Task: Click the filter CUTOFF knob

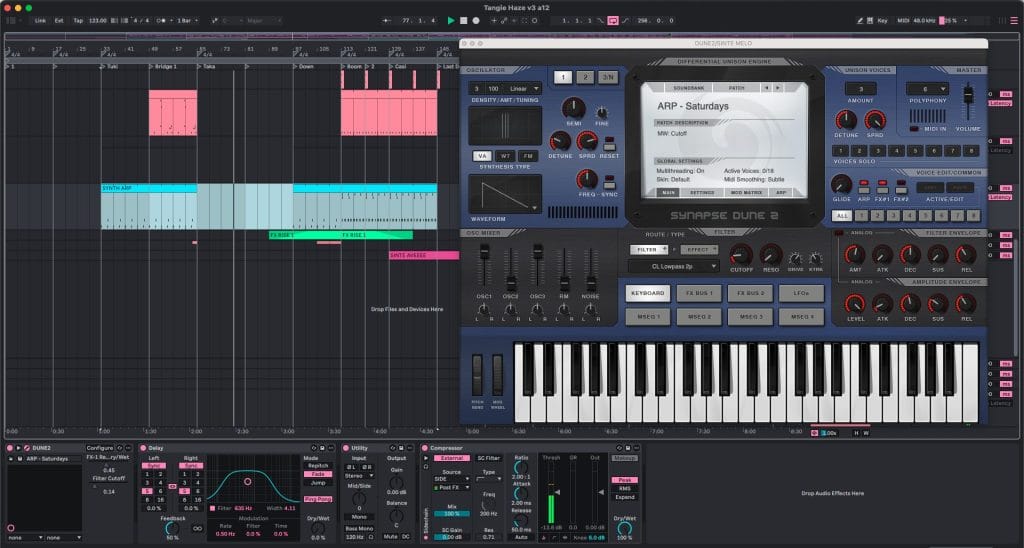Action: [741, 255]
